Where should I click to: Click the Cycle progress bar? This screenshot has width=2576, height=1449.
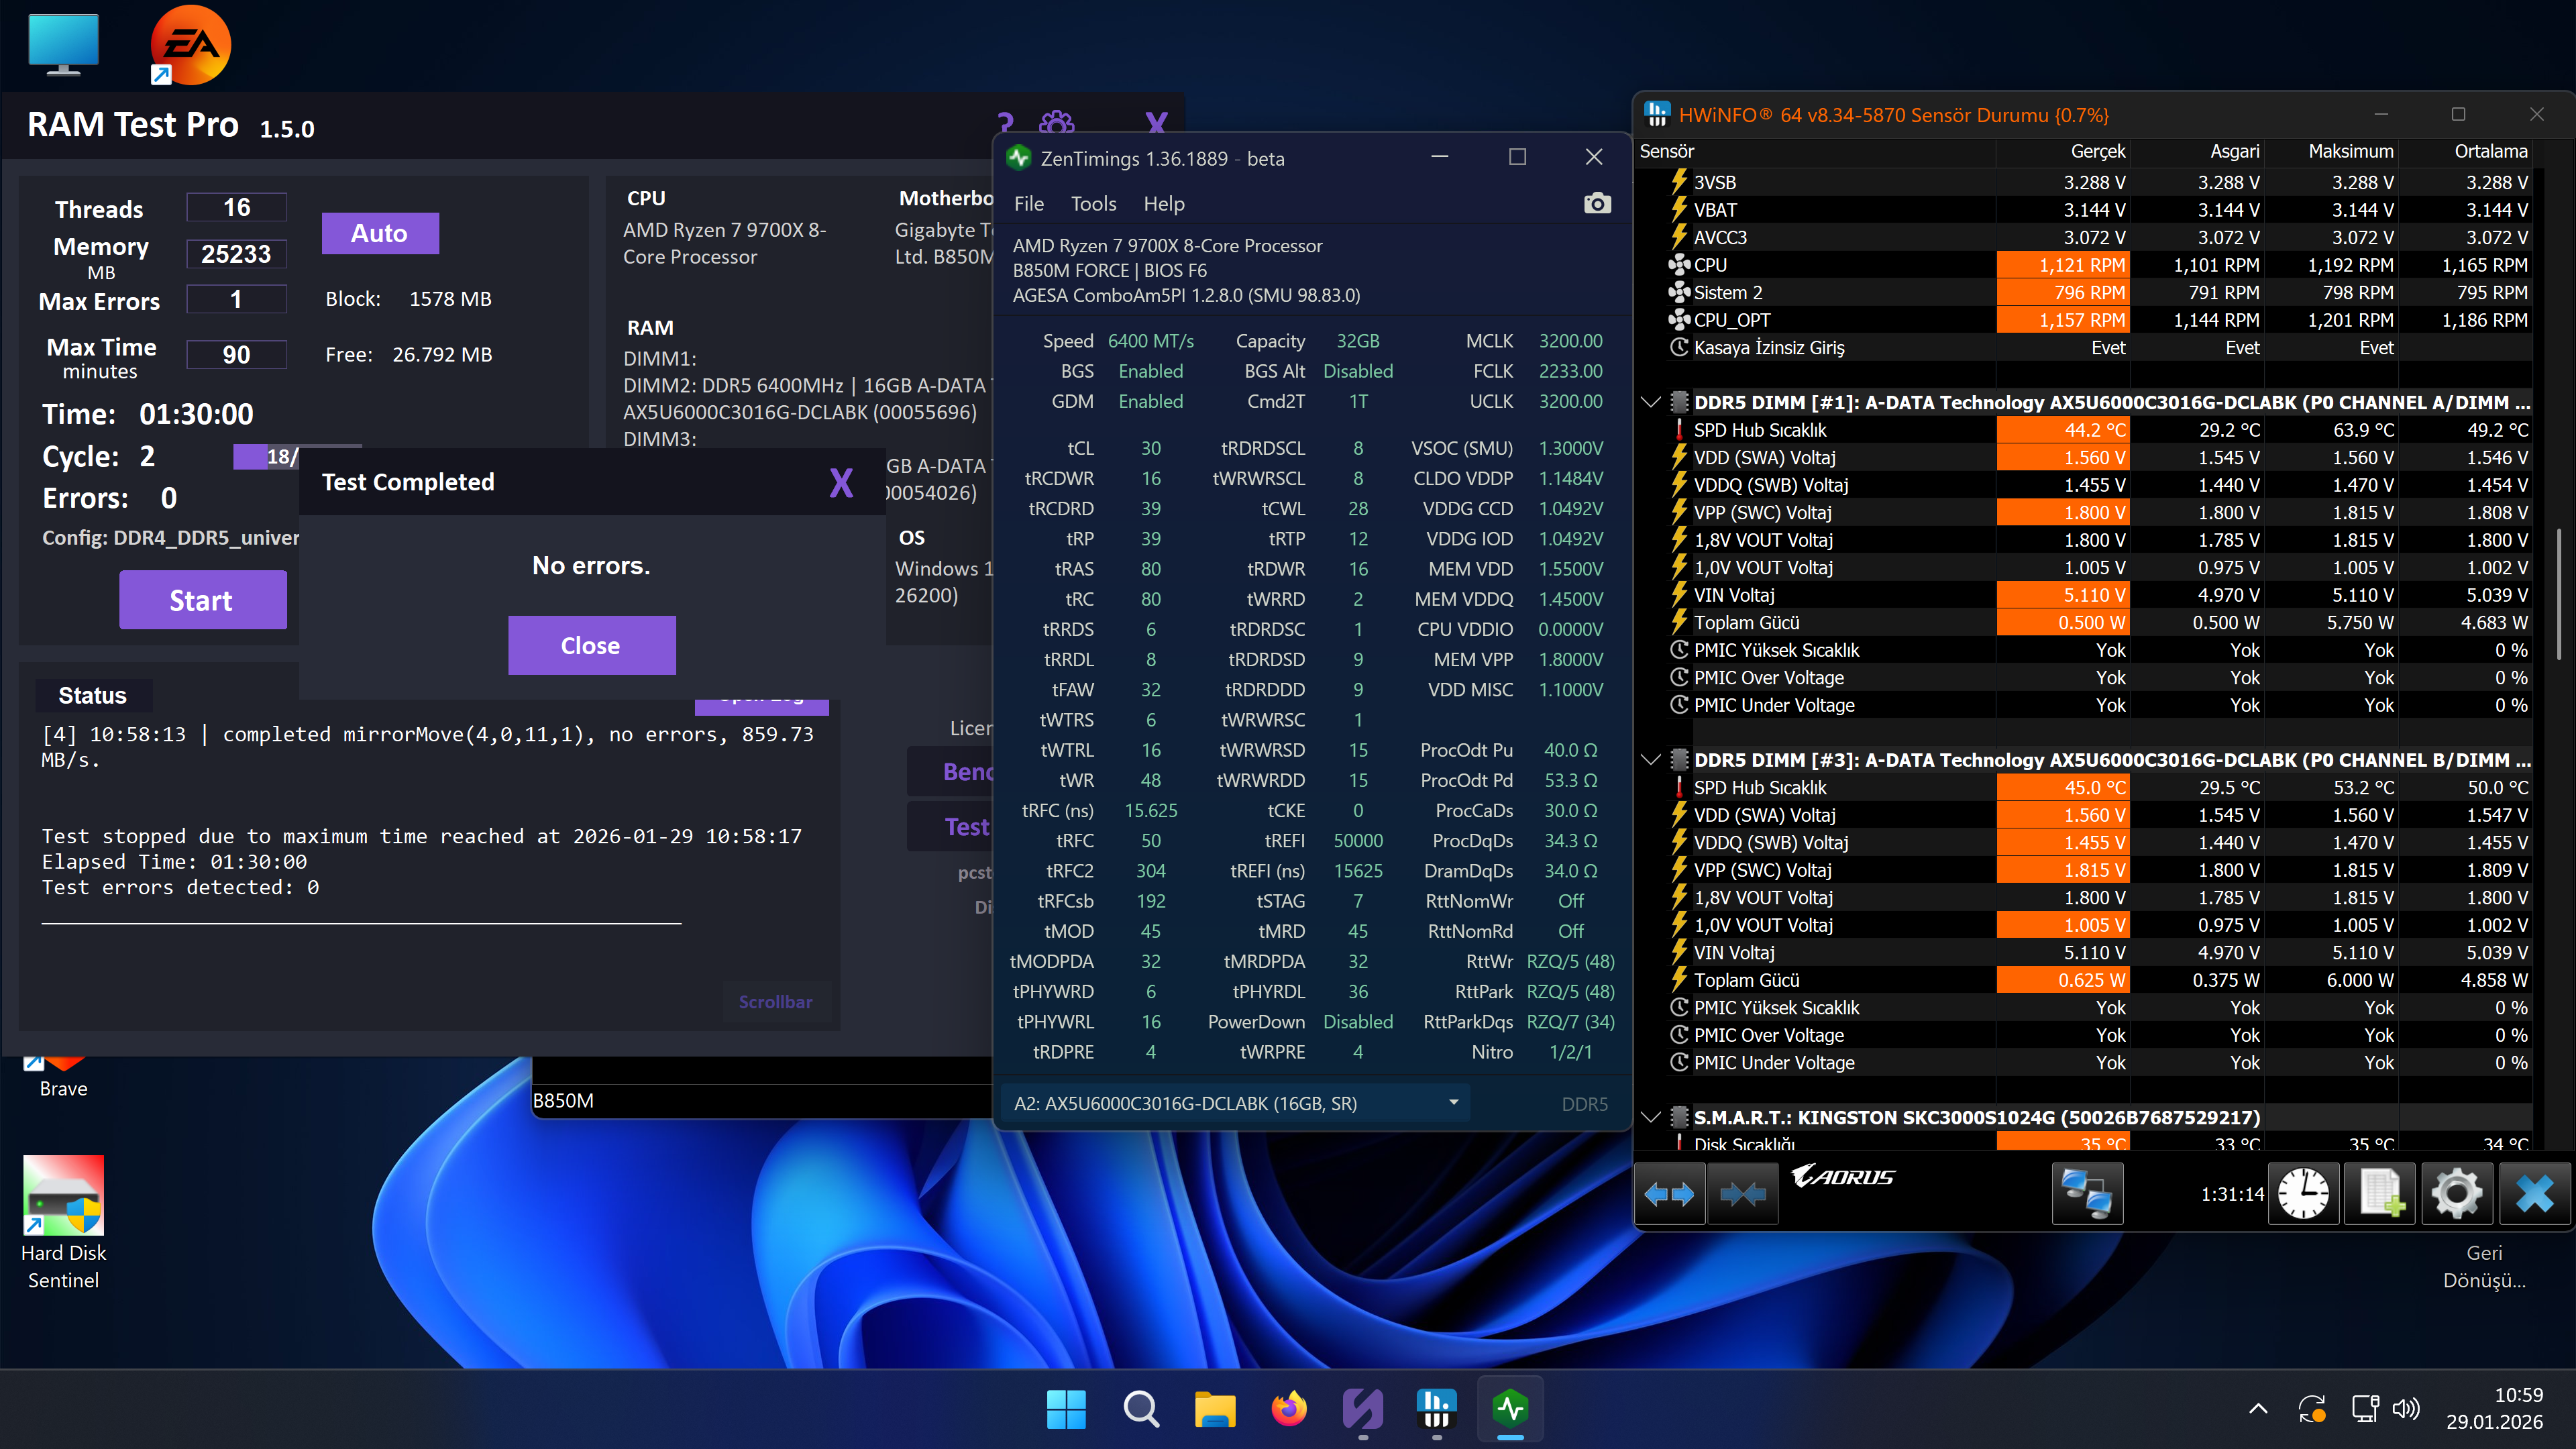(297, 456)
